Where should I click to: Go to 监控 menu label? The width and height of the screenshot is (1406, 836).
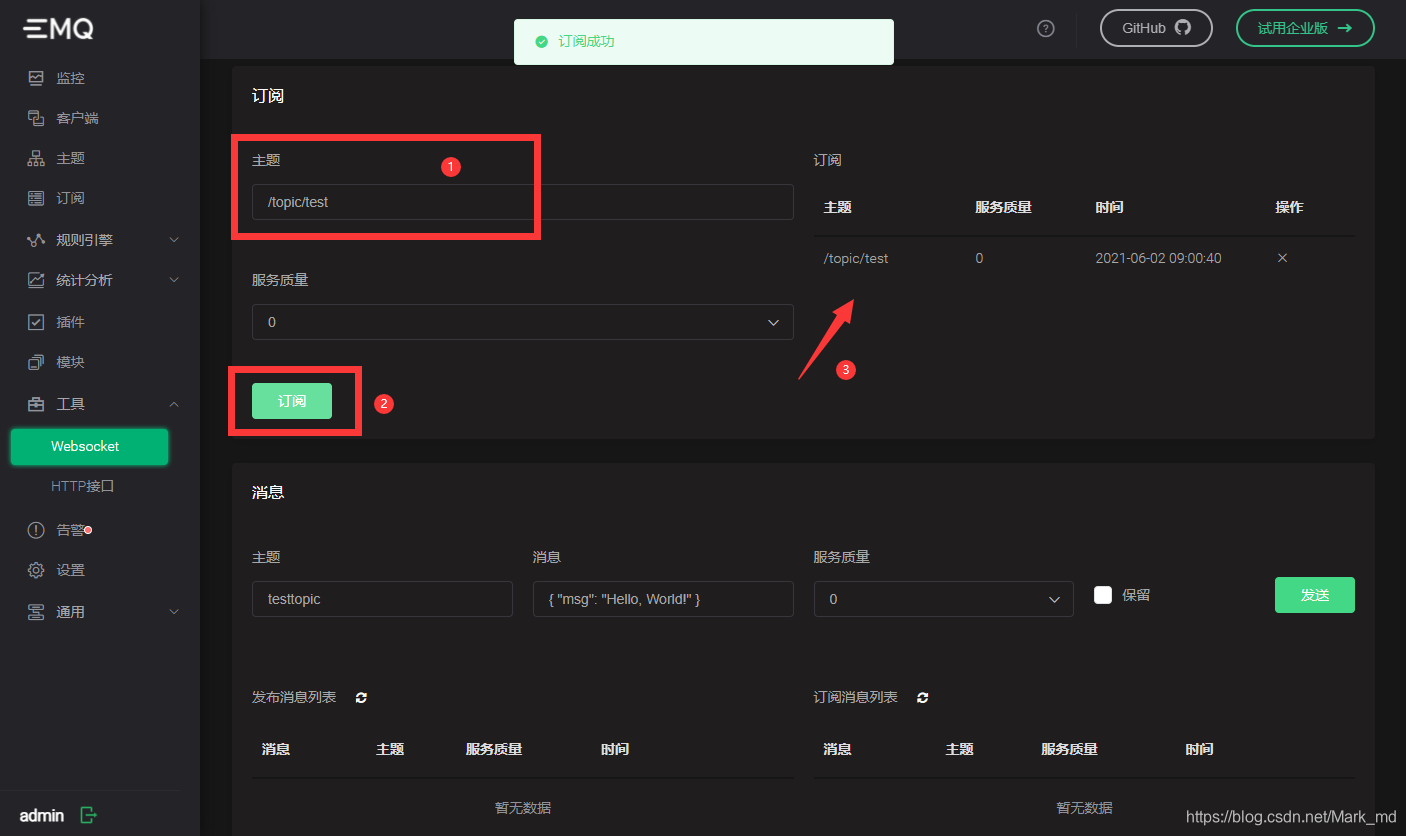click(71, 78)
